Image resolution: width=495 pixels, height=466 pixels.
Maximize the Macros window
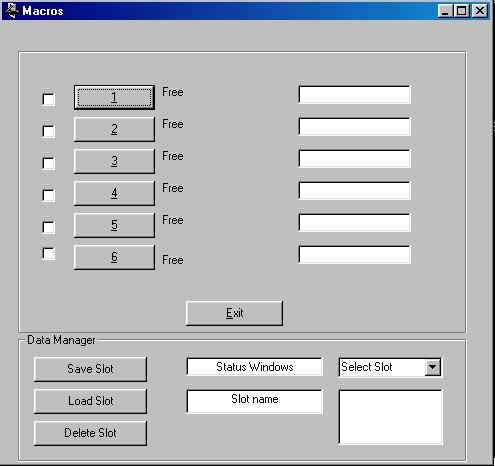click(x=462, y=11)
